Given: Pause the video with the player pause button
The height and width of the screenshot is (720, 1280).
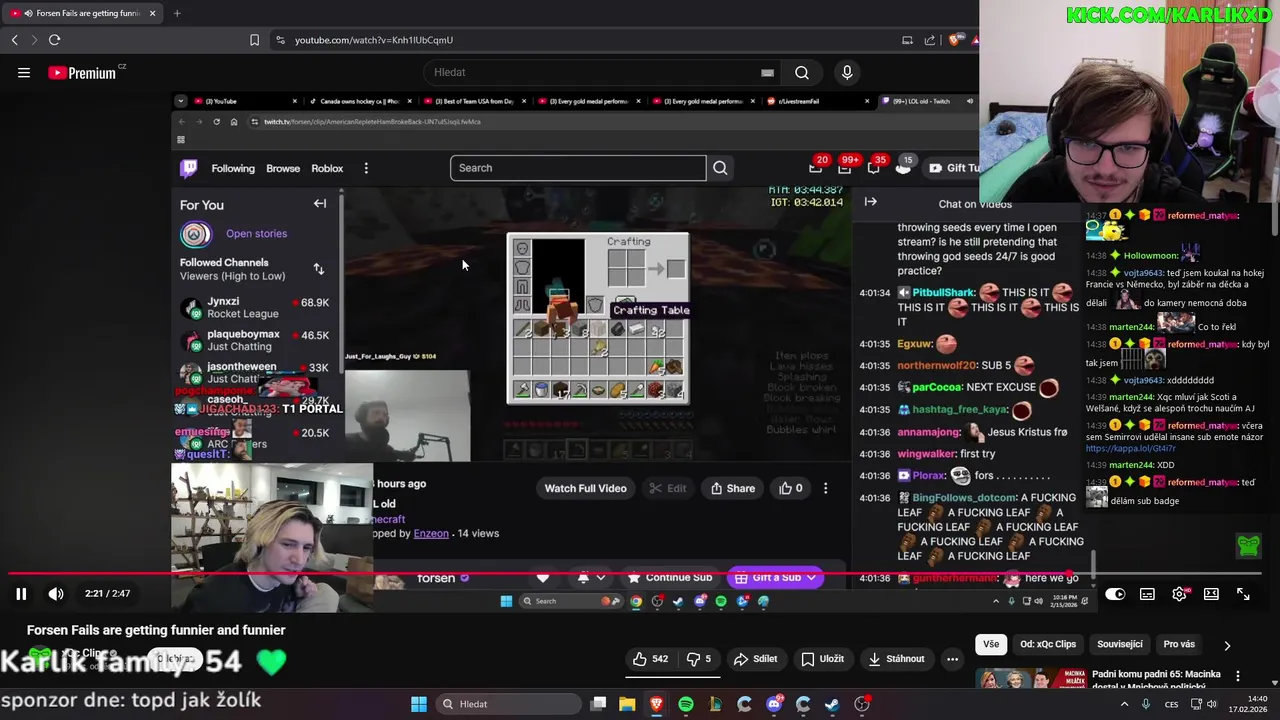Looking at the screenshot, I should pyautogui.click(x=20, y=593).
